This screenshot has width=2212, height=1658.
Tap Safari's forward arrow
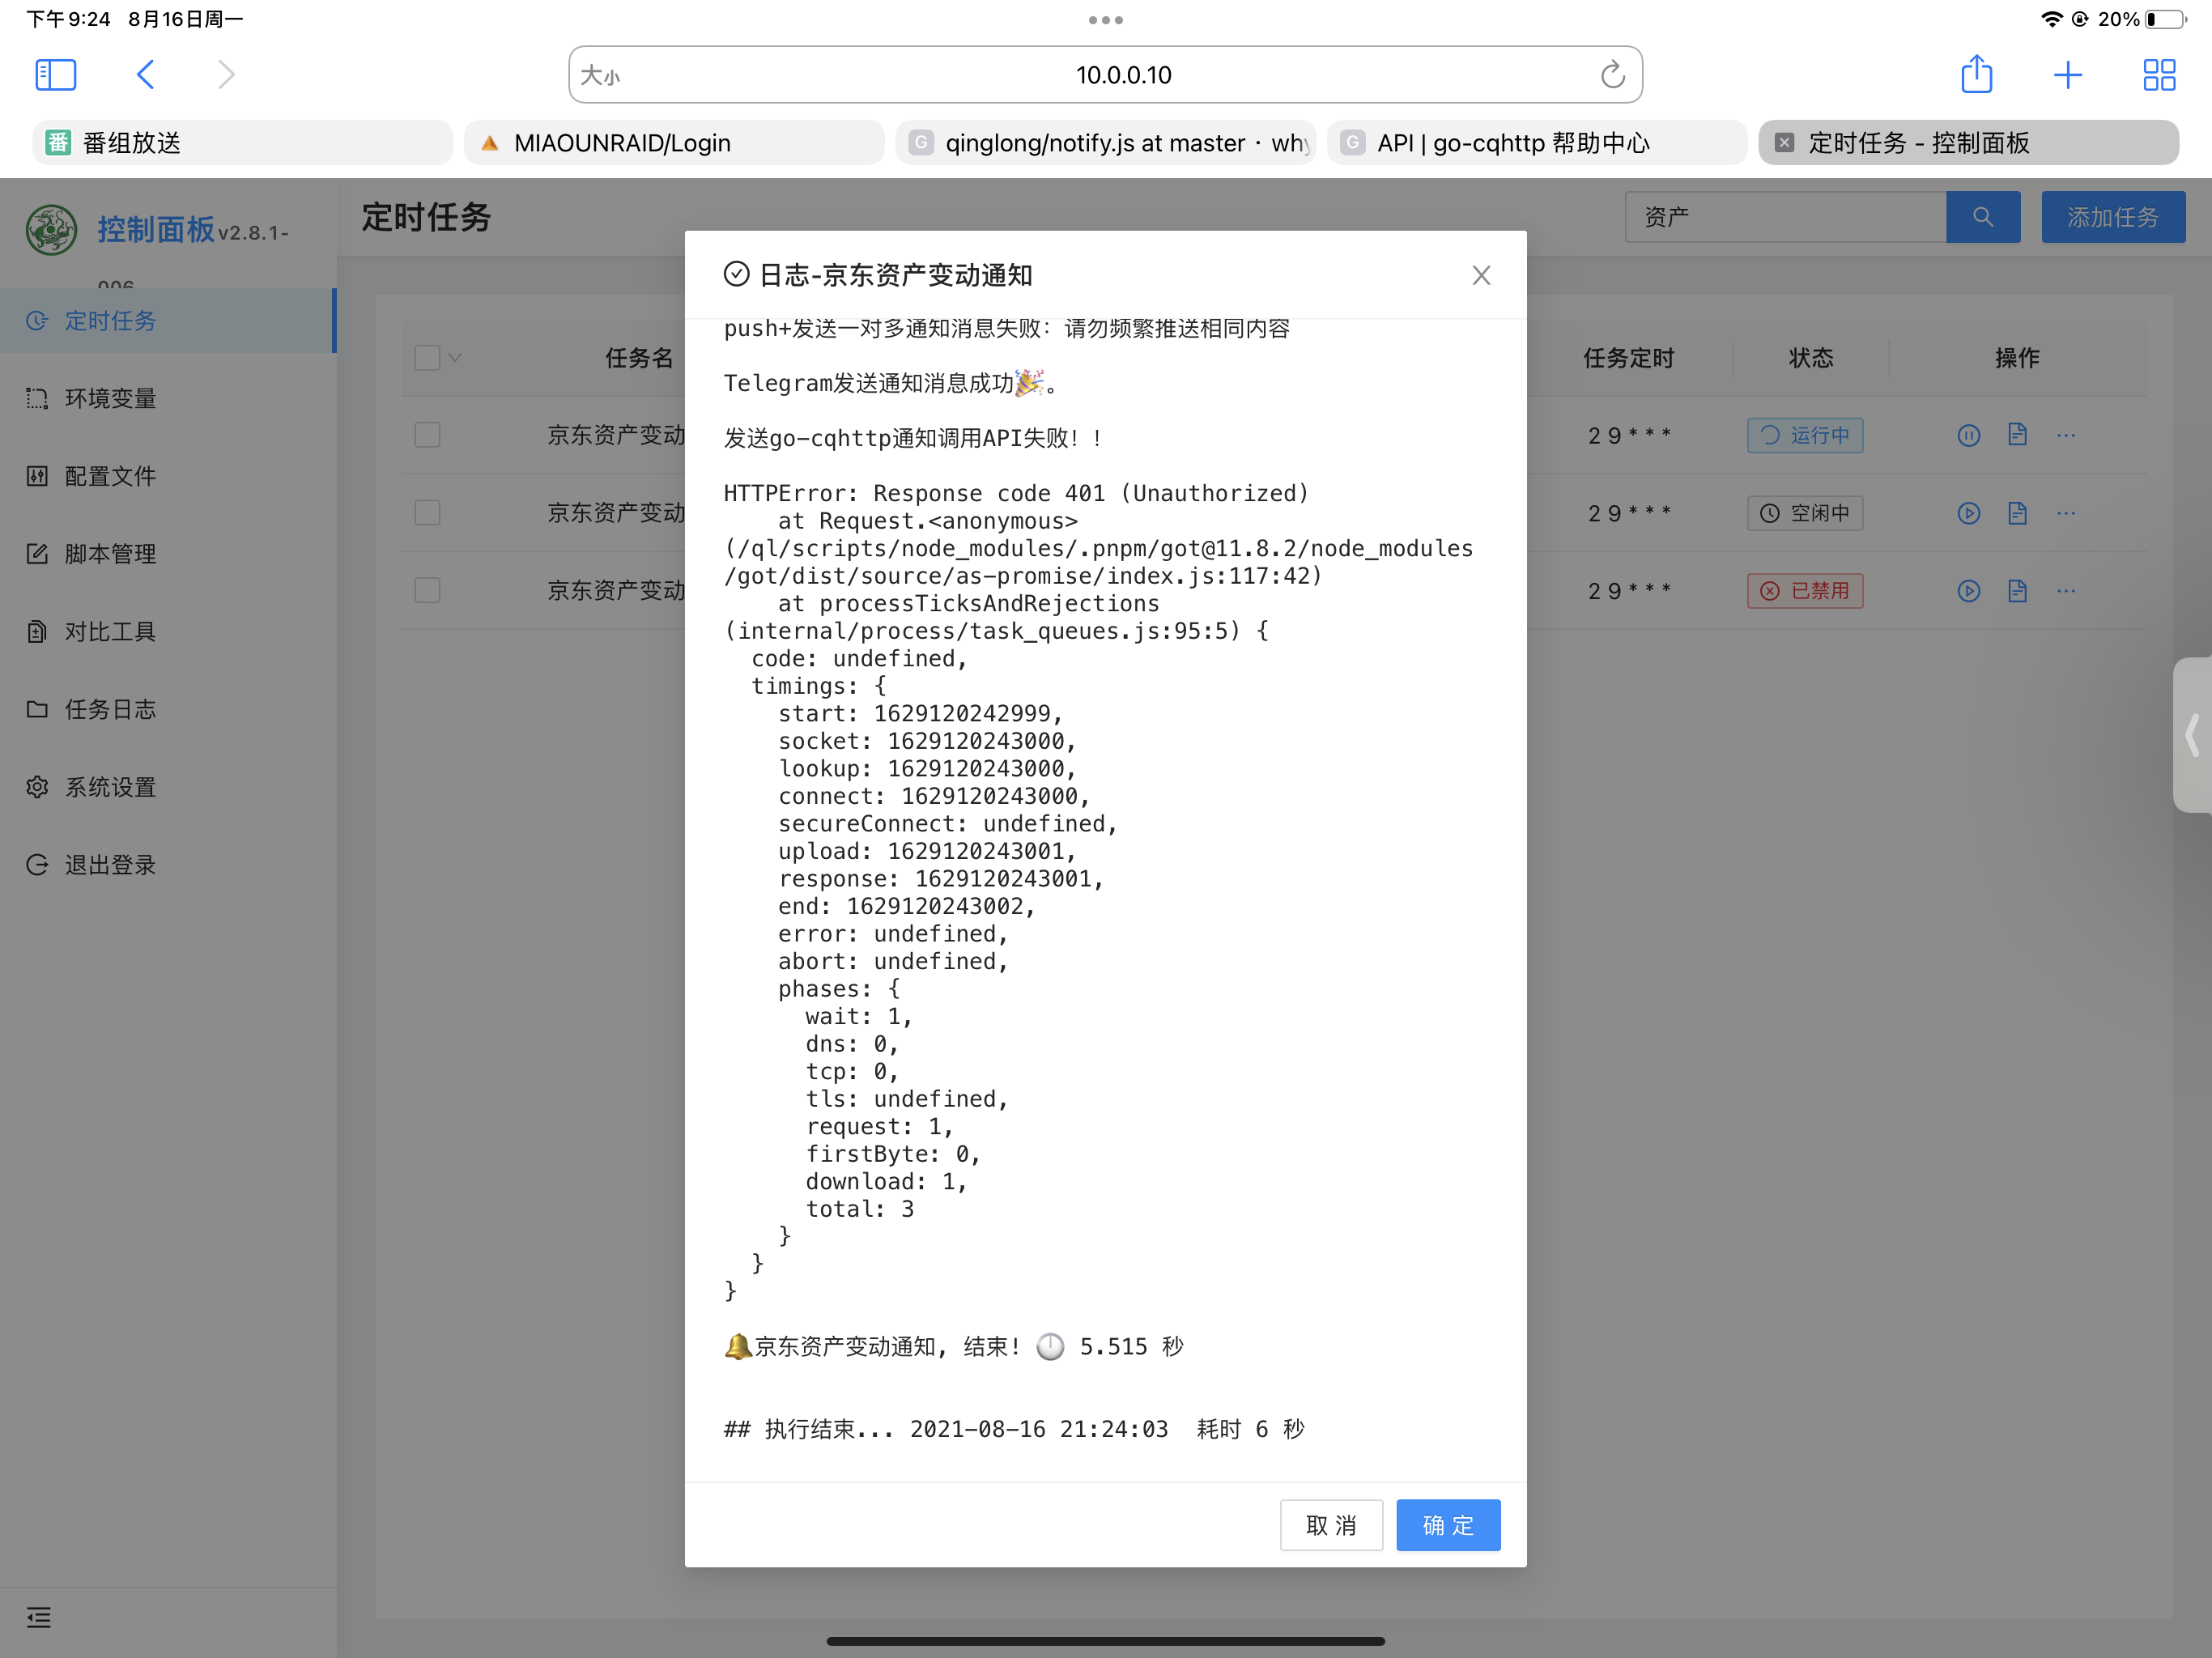(x=226, y=75)
